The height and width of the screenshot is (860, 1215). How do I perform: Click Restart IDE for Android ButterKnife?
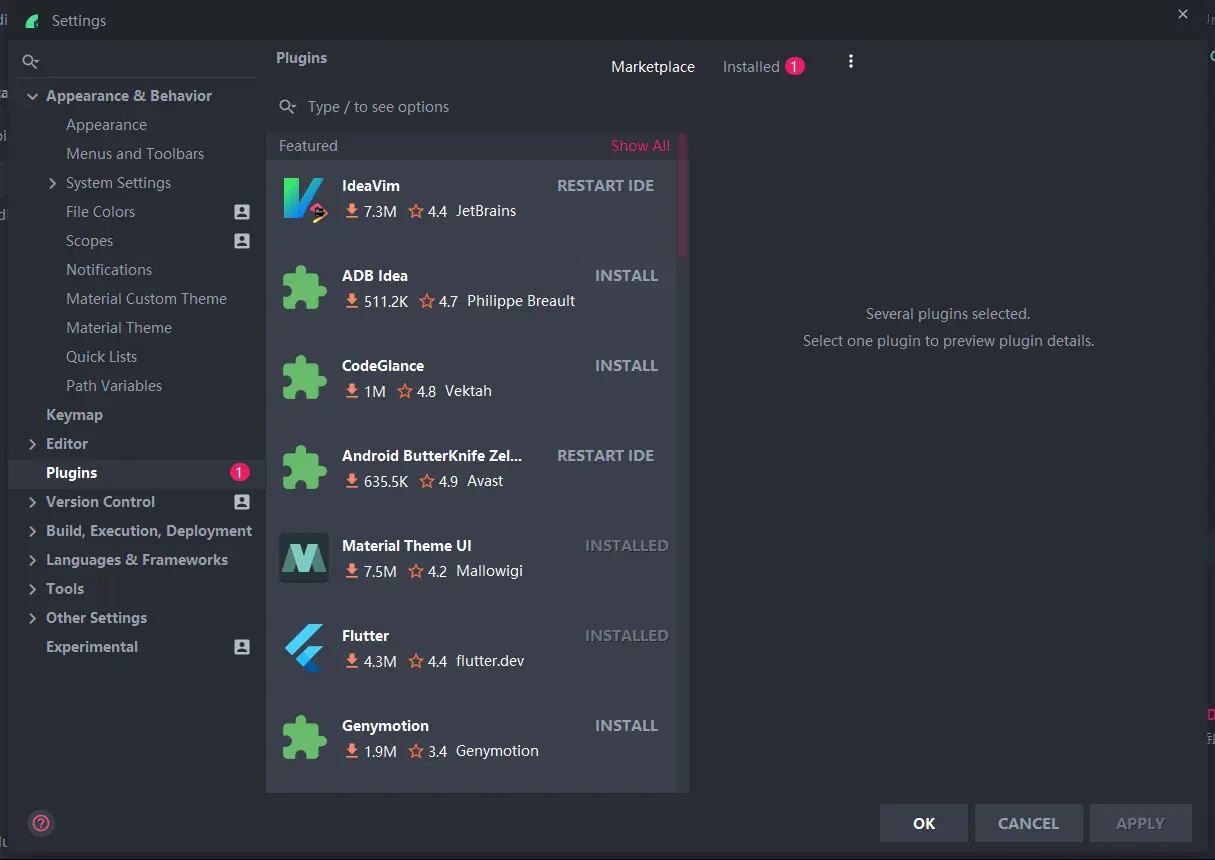coord(605,456)
